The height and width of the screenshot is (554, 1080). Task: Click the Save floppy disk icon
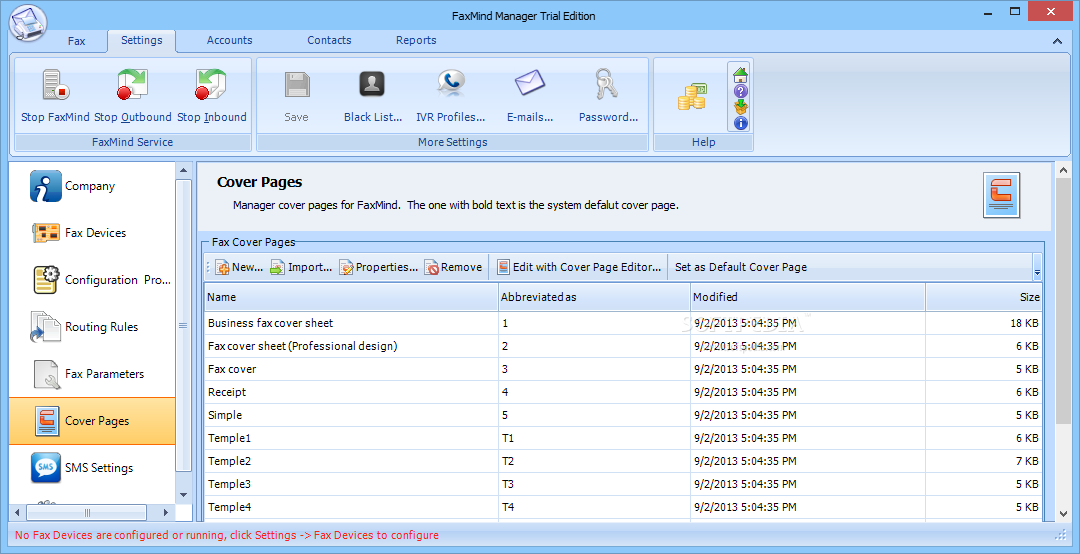click(297, 86)
